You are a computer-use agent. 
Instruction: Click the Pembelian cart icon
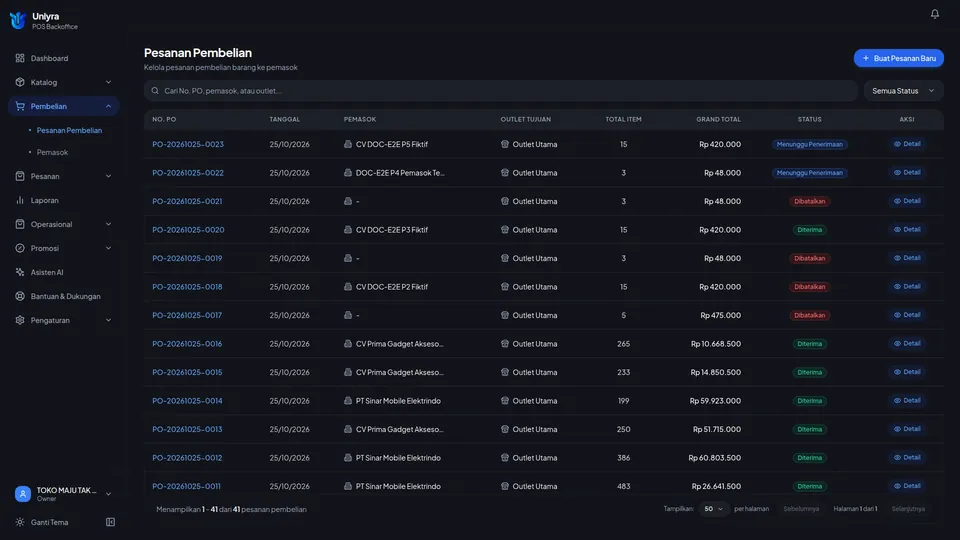pos(20,106)
